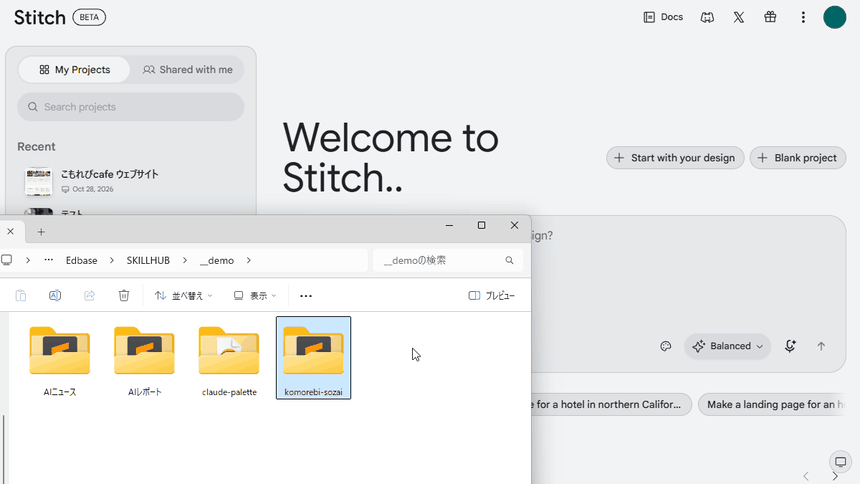Click the Paste icon in Explorer toolbar

[x=21, y=296]
